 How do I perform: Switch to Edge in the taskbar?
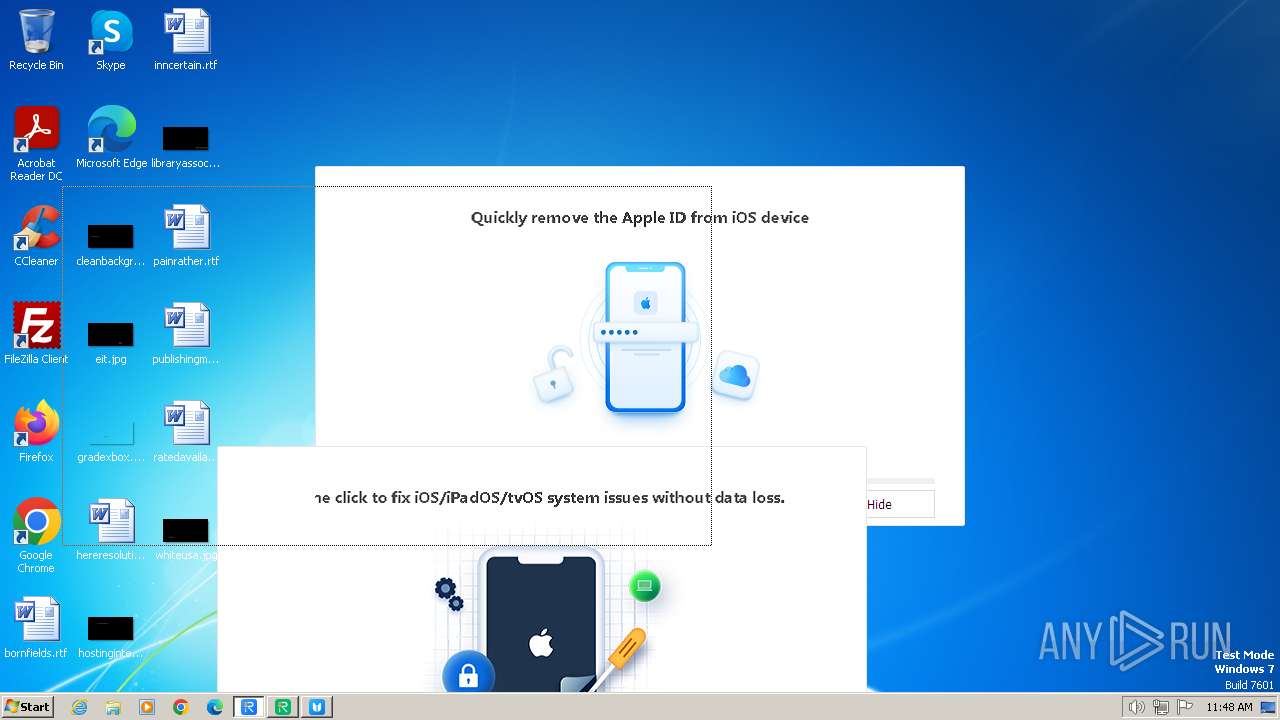click(x=215, y=707)
